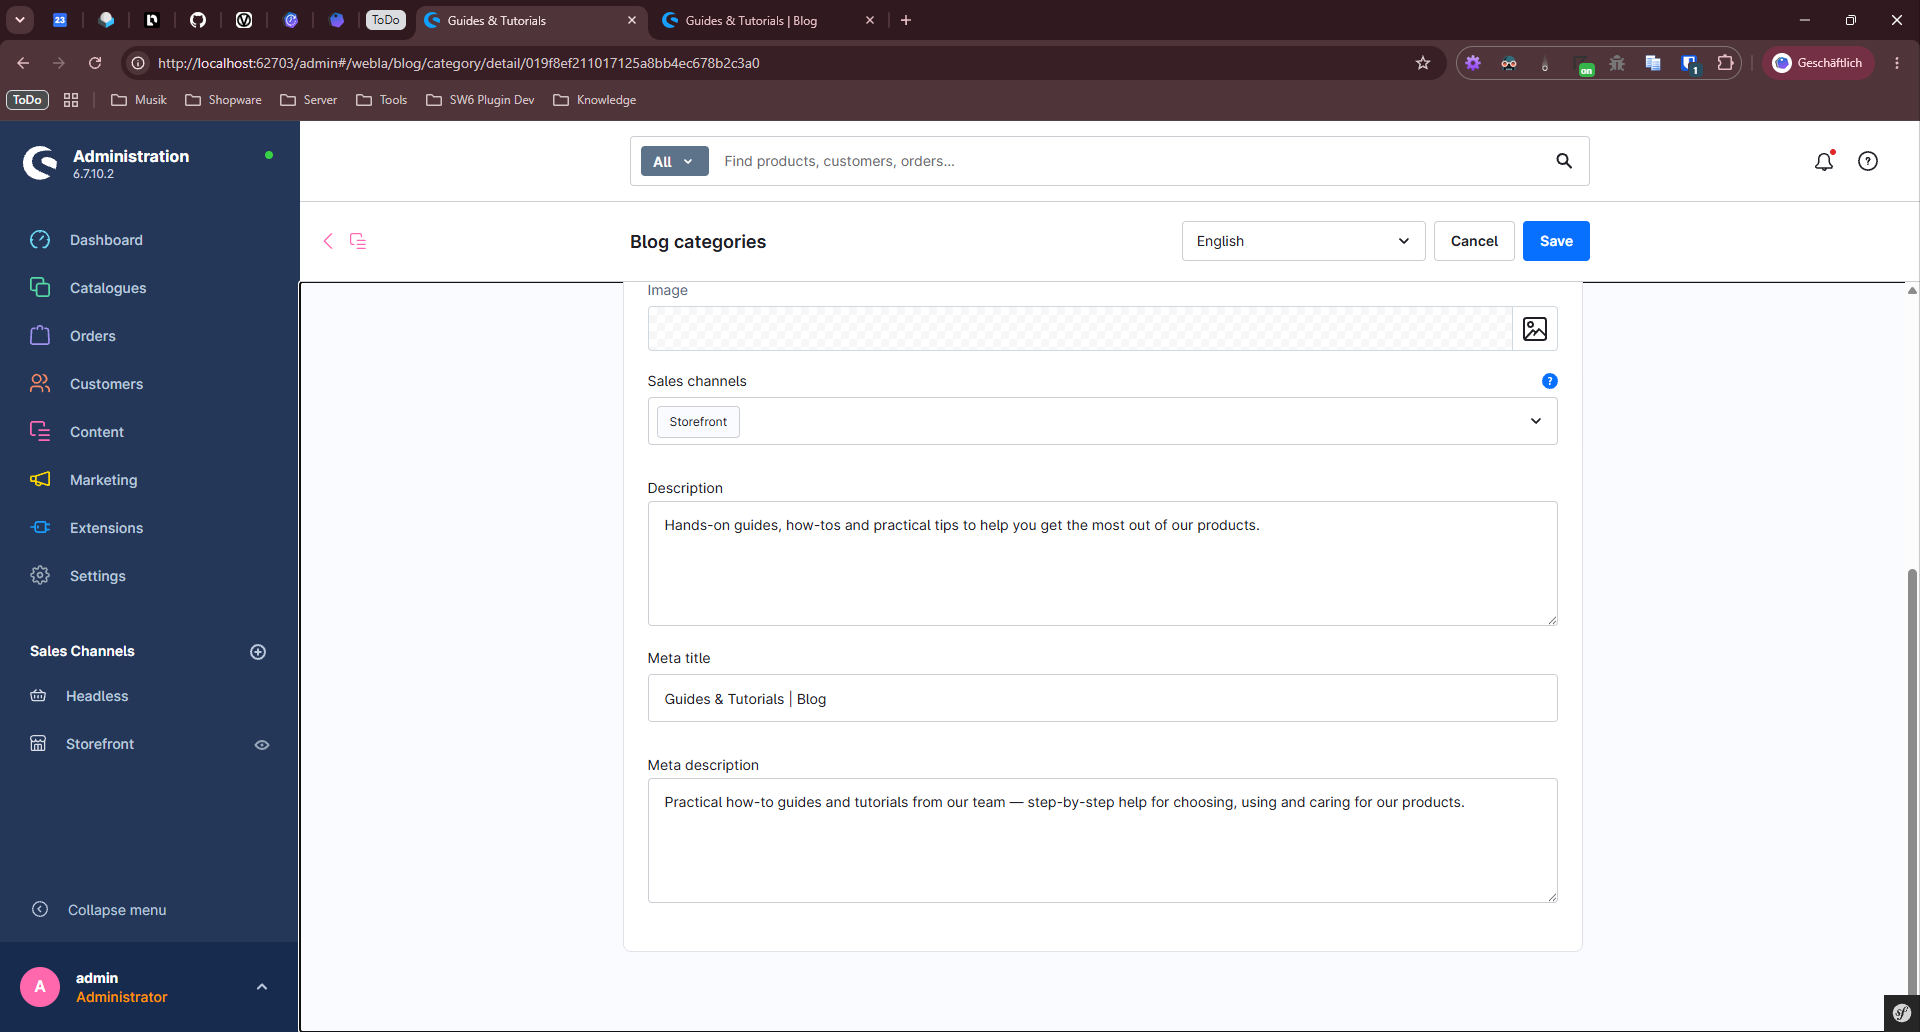The height and width of the screenshot is (1032, 1920).
Task: Collapse the admin sidebar menu
Action: pyautogui.click(x=117, y=910)
